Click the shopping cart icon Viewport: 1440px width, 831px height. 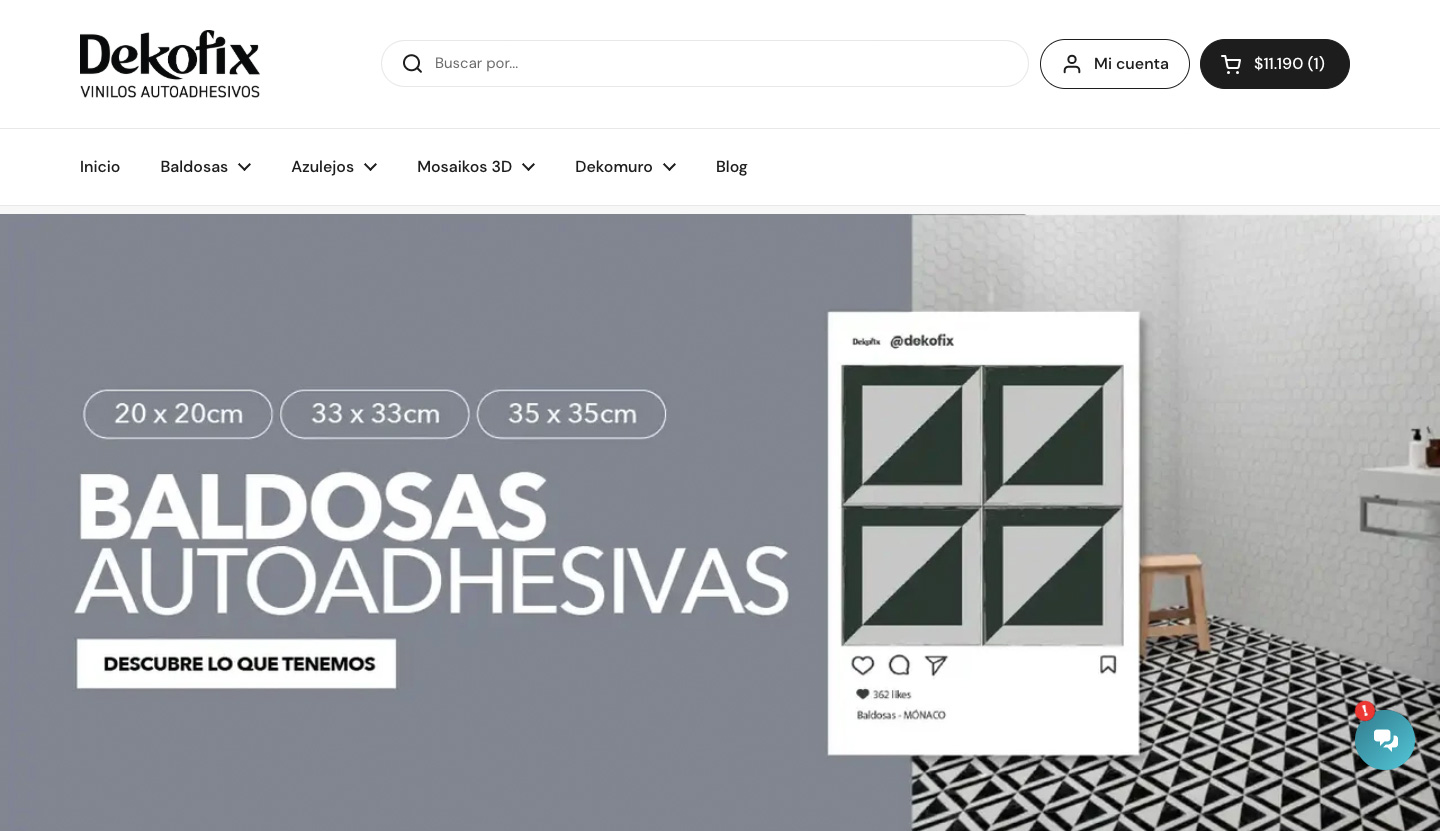click(1231, 64)
